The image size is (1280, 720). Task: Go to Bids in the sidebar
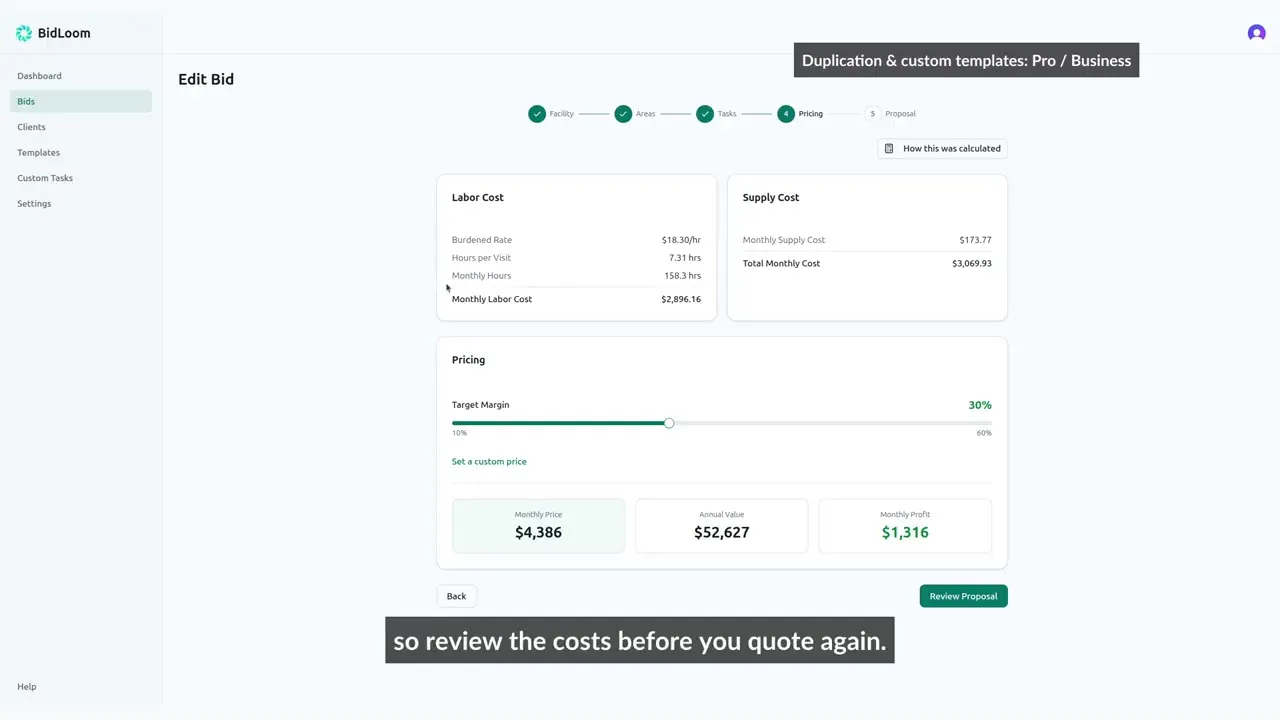81,101
